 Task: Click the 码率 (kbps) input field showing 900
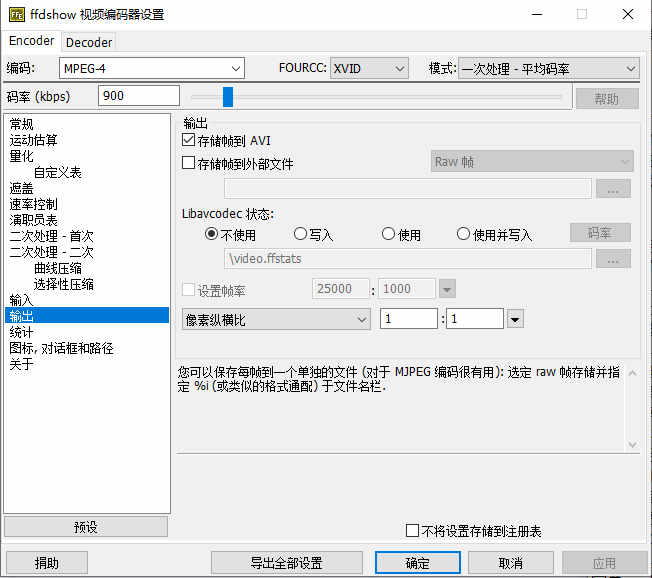(x=139, y=96)
